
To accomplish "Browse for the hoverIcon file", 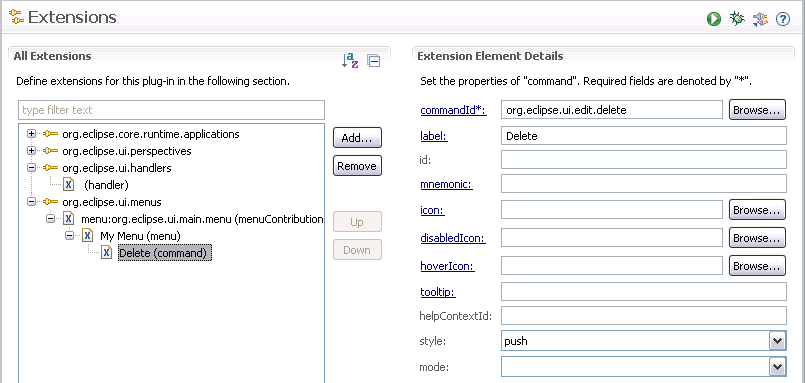I will [x=757, y=266].
